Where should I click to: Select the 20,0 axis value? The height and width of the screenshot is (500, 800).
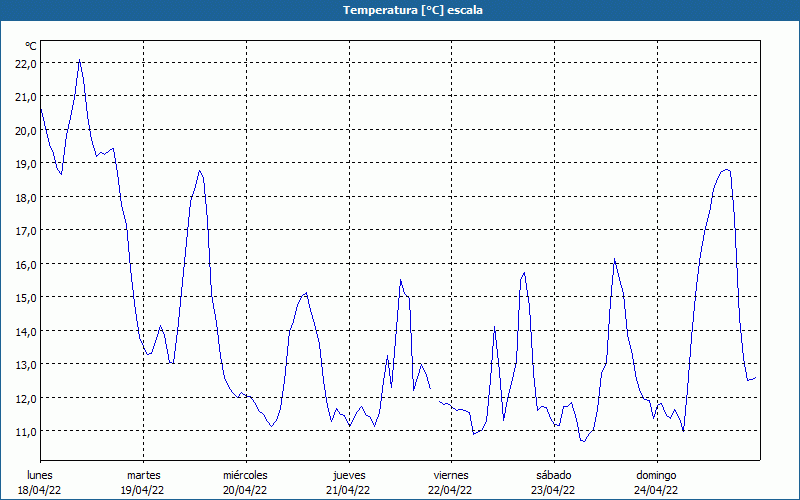click(x=26, y=131)
